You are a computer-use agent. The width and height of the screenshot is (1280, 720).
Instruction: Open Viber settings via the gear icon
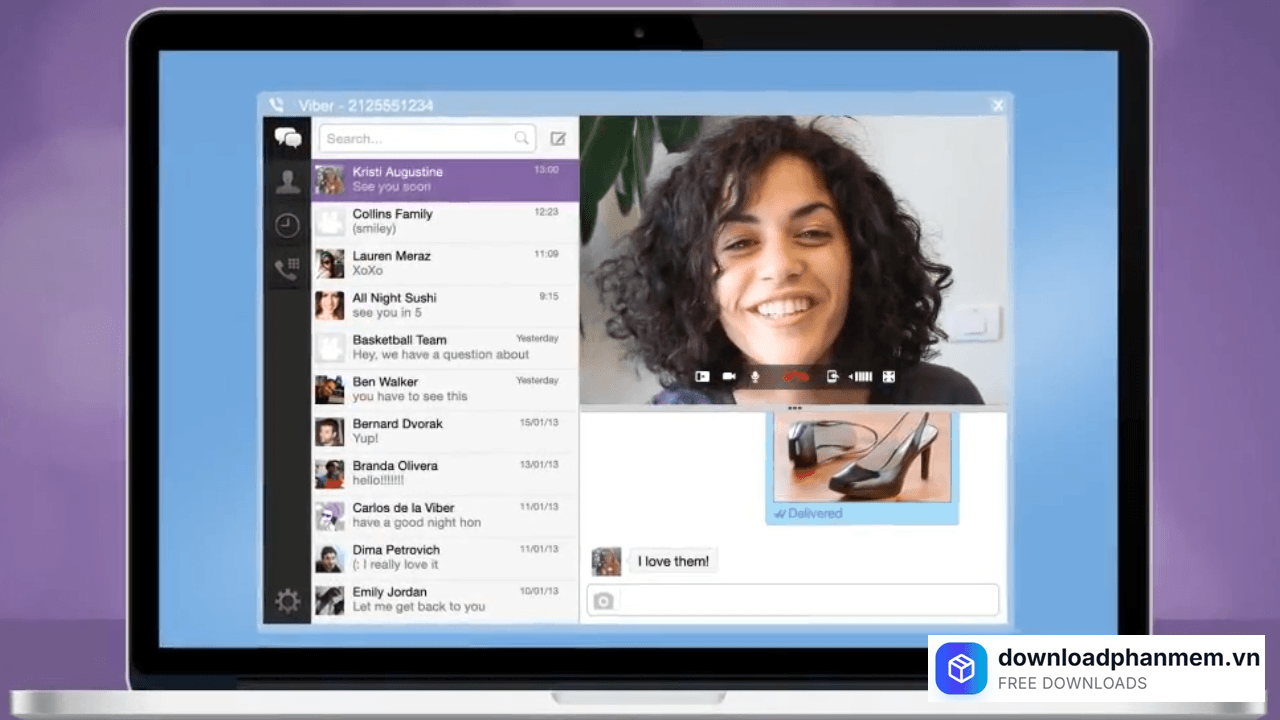click(x=288, y=600)
